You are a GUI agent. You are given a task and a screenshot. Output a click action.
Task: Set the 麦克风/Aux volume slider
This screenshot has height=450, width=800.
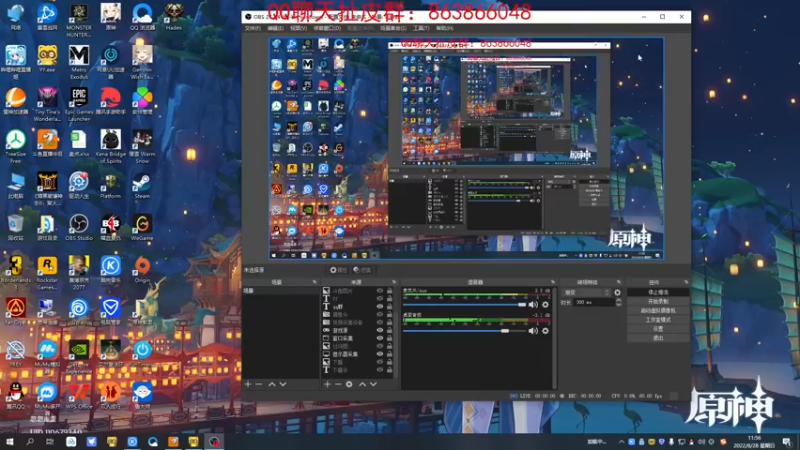click(x=464, y=305)
